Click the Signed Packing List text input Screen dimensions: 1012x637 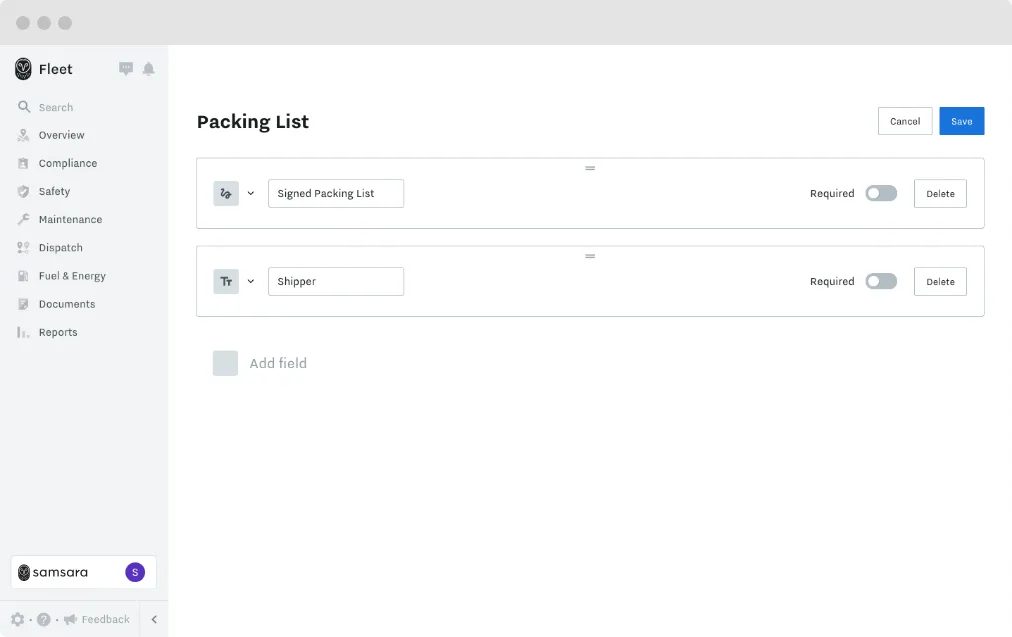pyautogui.click(x=336, y=194)
